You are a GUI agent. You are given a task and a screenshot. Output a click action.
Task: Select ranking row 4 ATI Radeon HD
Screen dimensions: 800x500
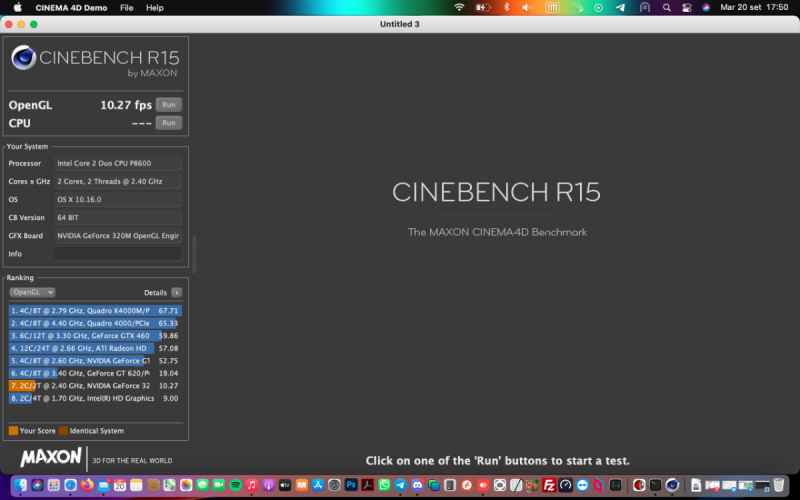coord(95,348)
